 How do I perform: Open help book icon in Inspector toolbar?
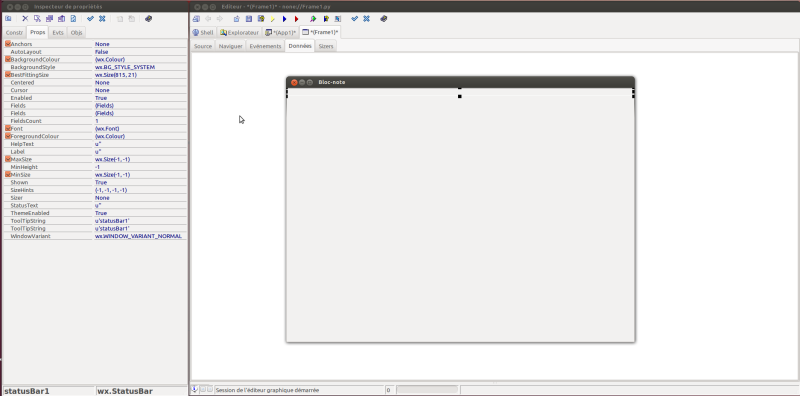pyautogui.click(x=148, y=19)
